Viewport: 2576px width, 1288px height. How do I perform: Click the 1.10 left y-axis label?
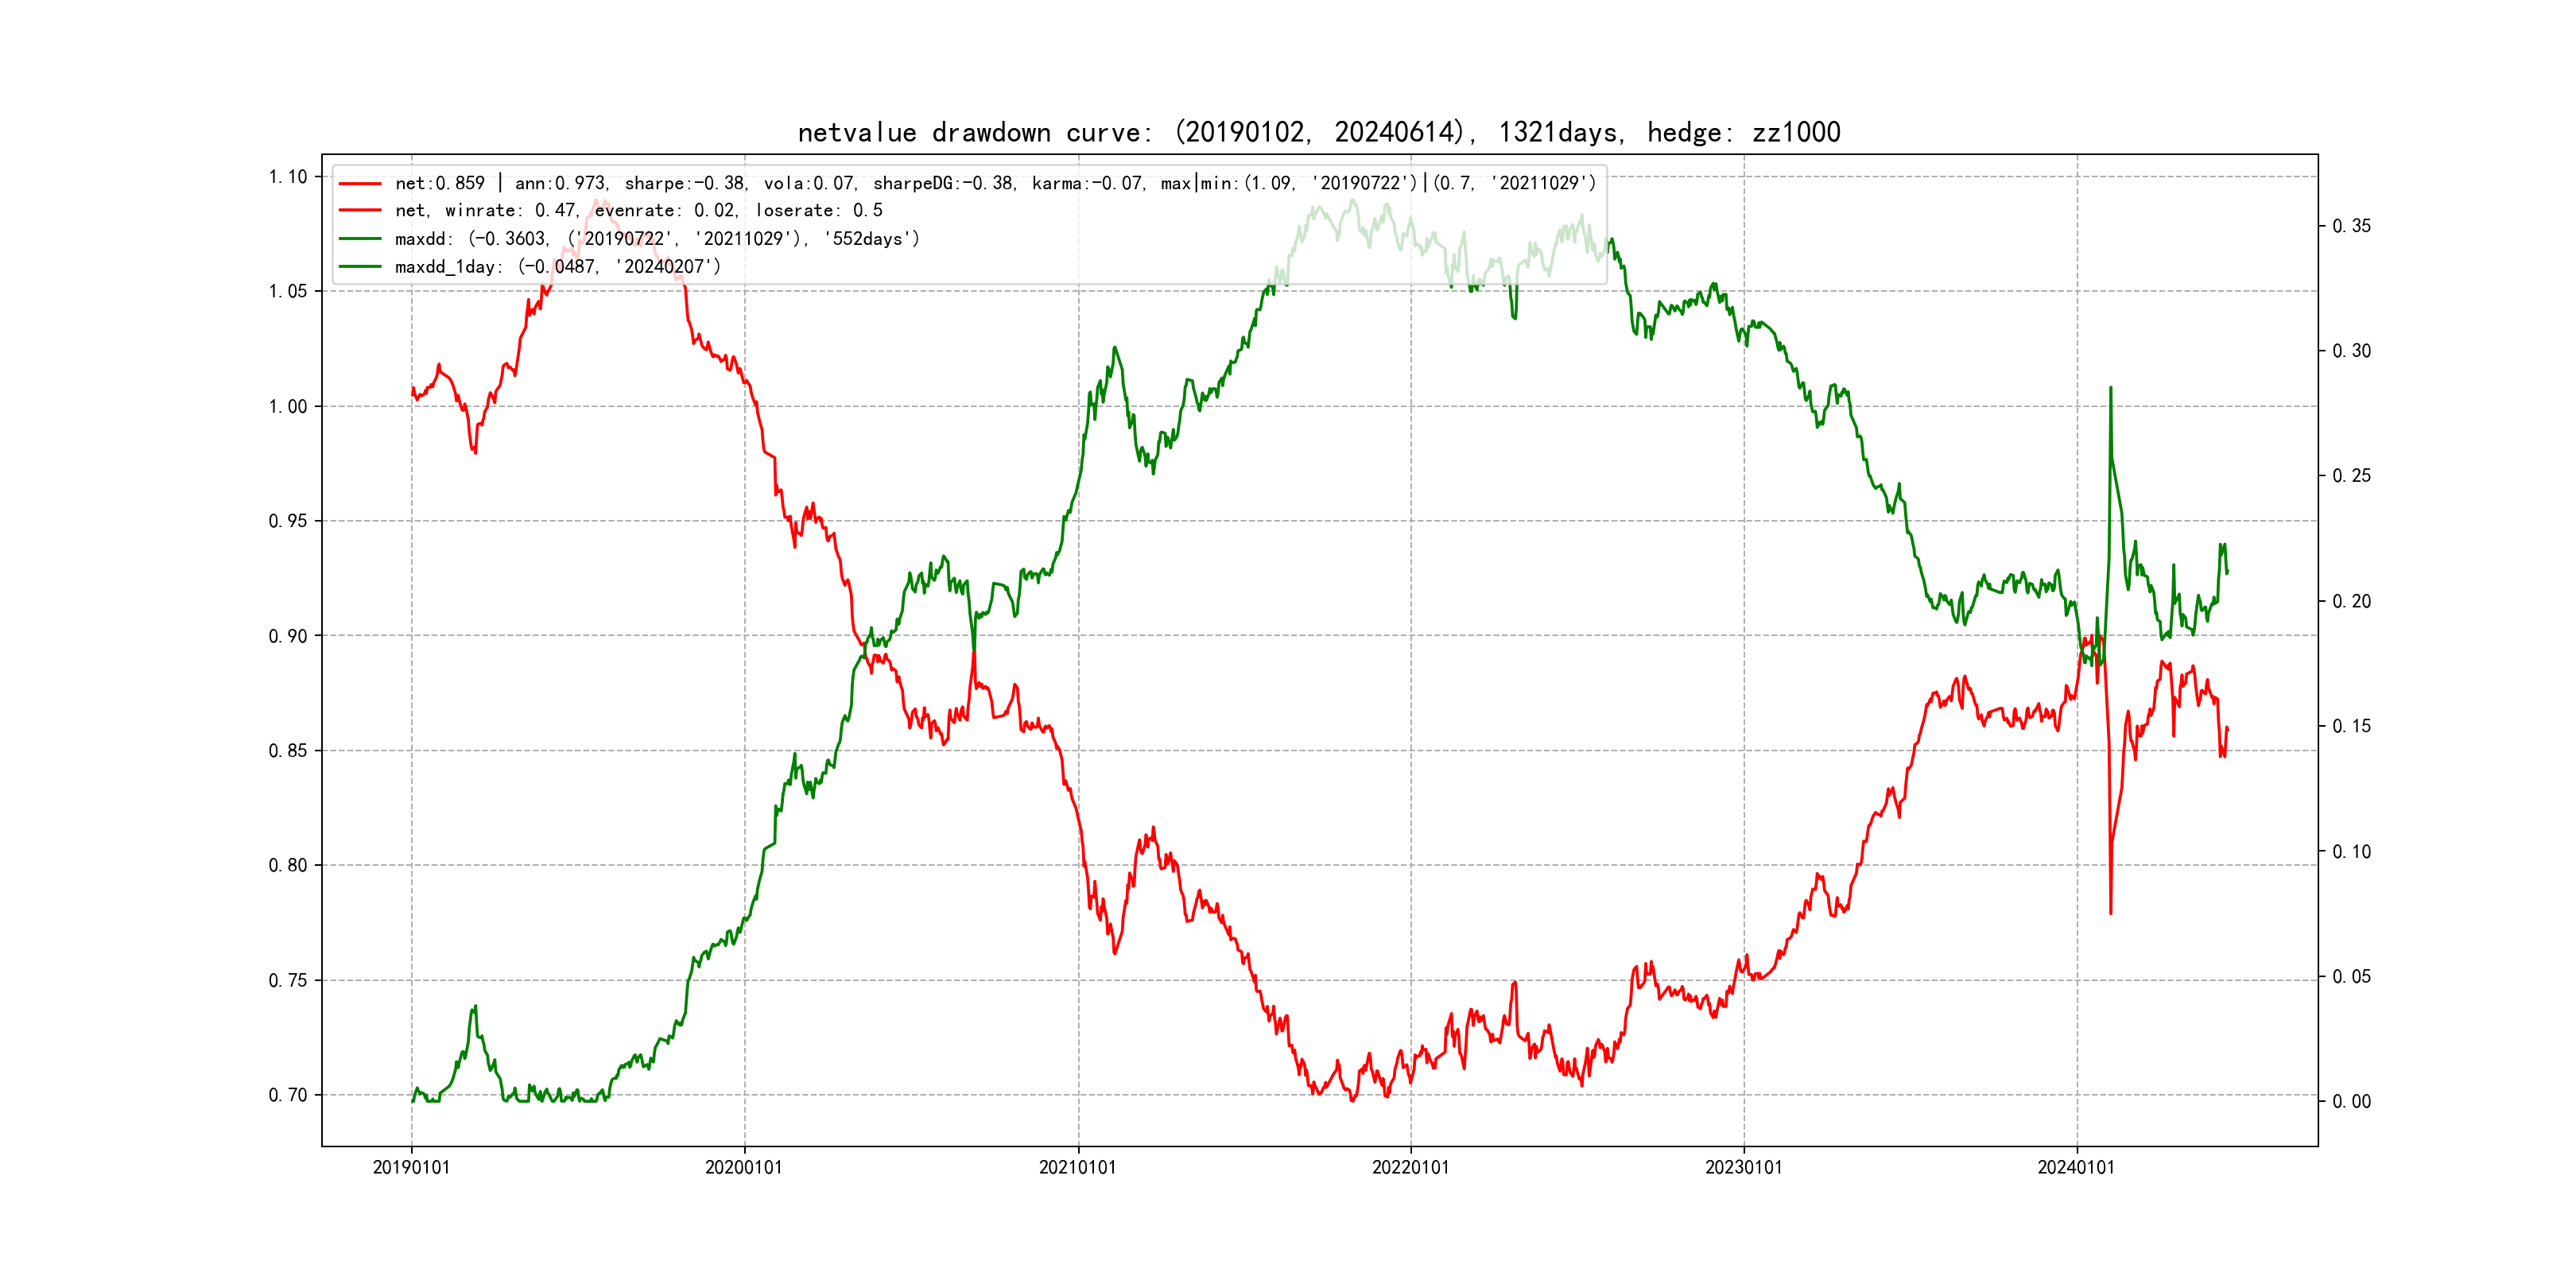[x=288, y=177]
